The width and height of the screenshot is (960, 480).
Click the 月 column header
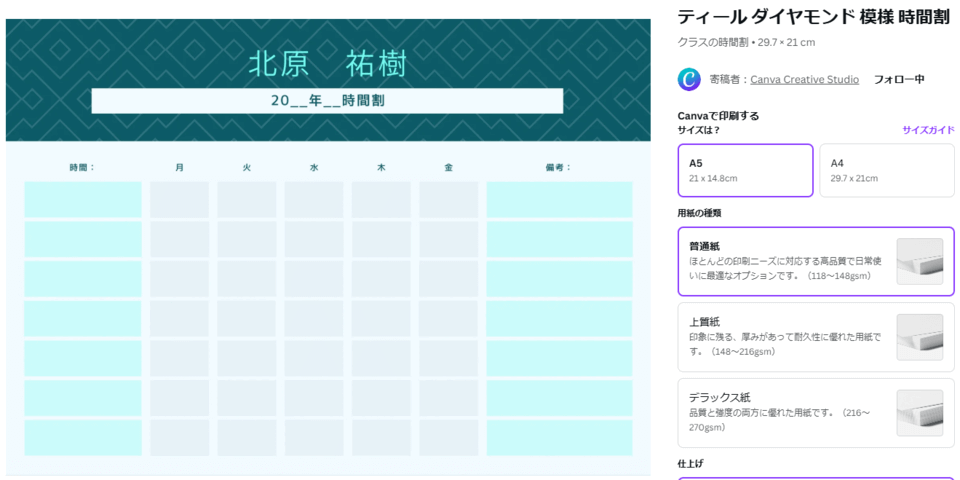click(x=179, y=167)
